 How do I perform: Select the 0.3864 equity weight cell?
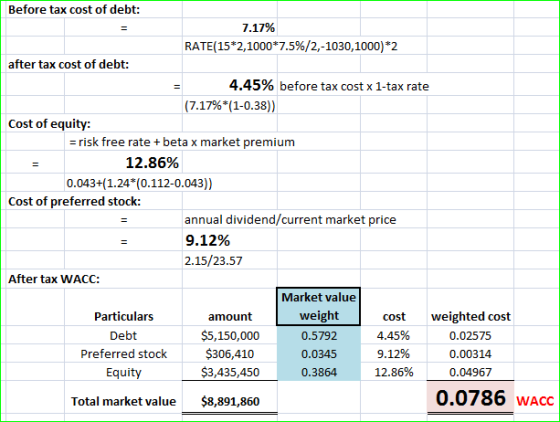[x=319, y=372]
